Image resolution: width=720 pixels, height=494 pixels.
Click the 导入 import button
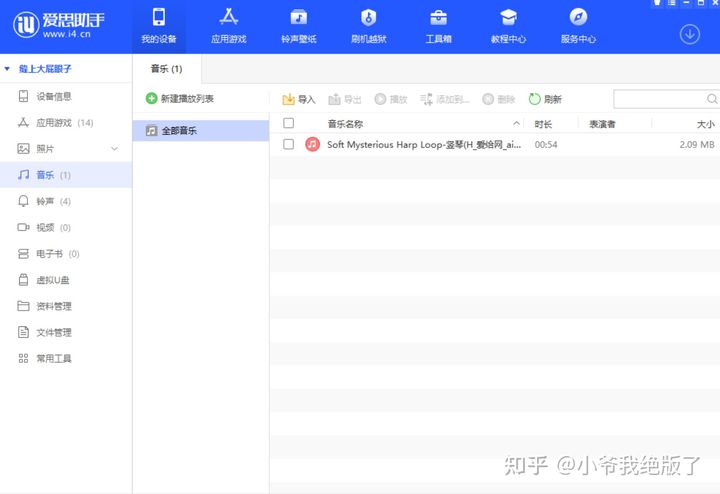coord(299,99)
